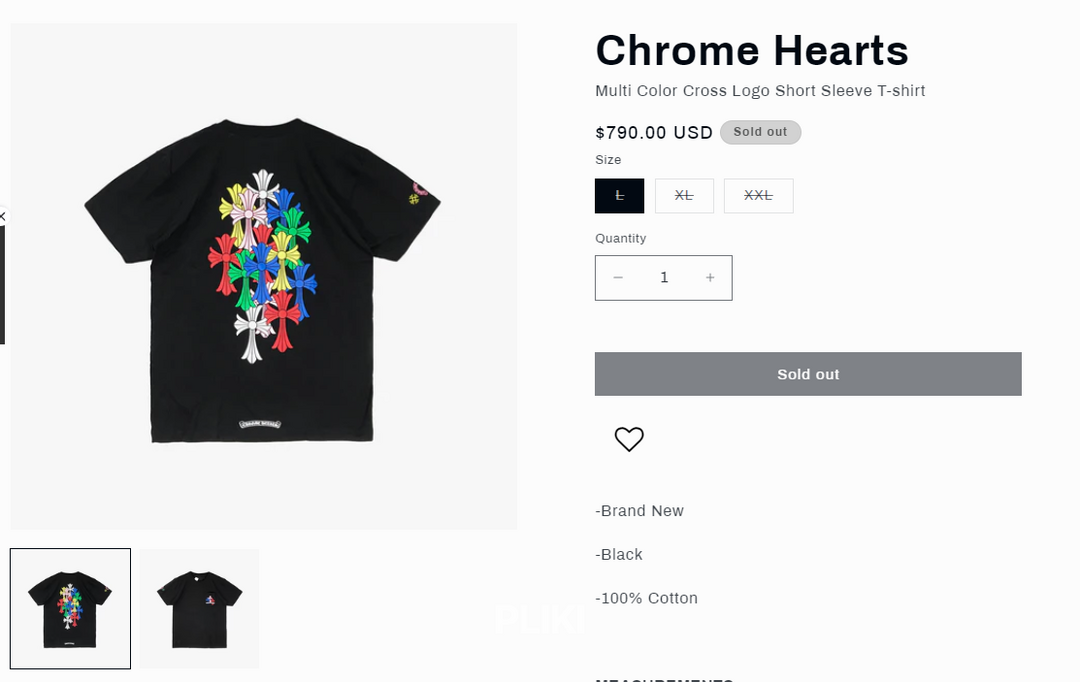The height and width of the screenshot is (682, 1080).
Task: Click the quantity number input field
Action: (x=664, y=278)
